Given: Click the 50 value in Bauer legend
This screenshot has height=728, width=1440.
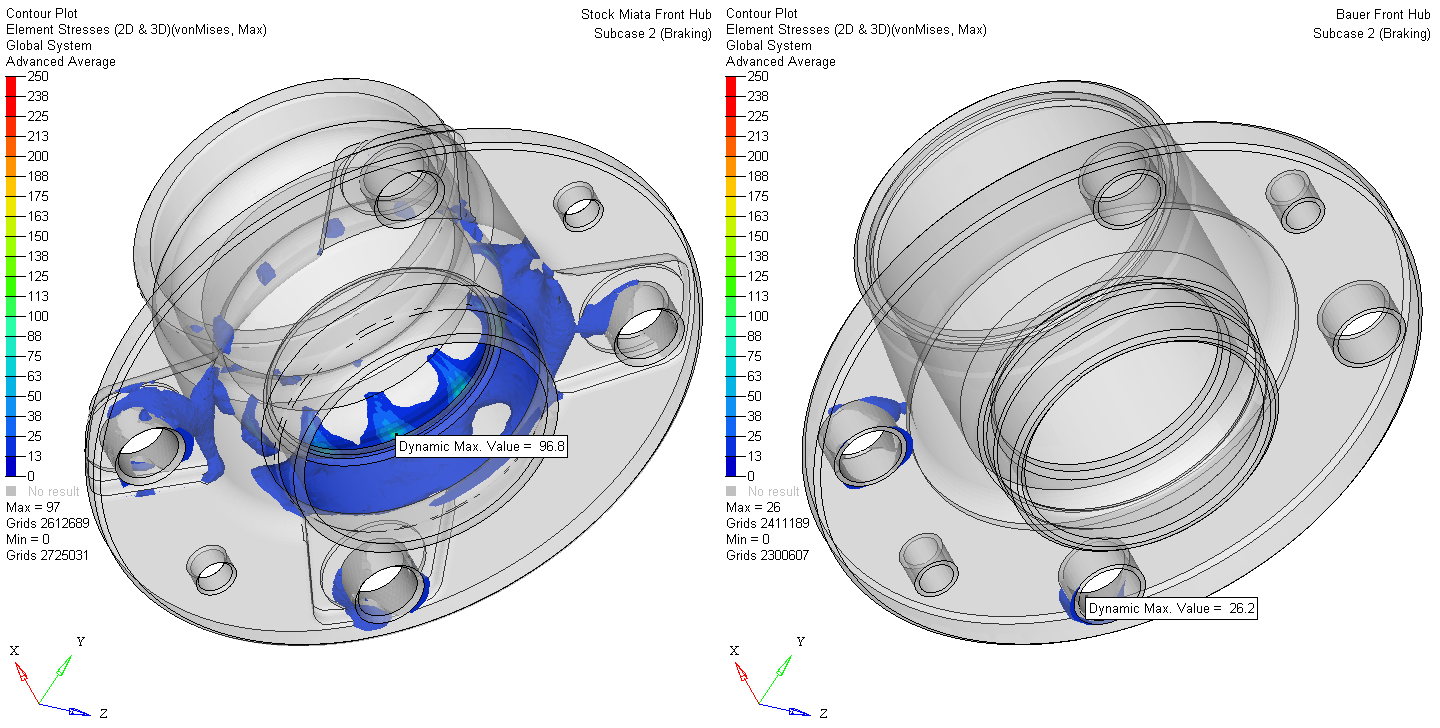Looking at the screenshot, I should click(x=754, y=396).
